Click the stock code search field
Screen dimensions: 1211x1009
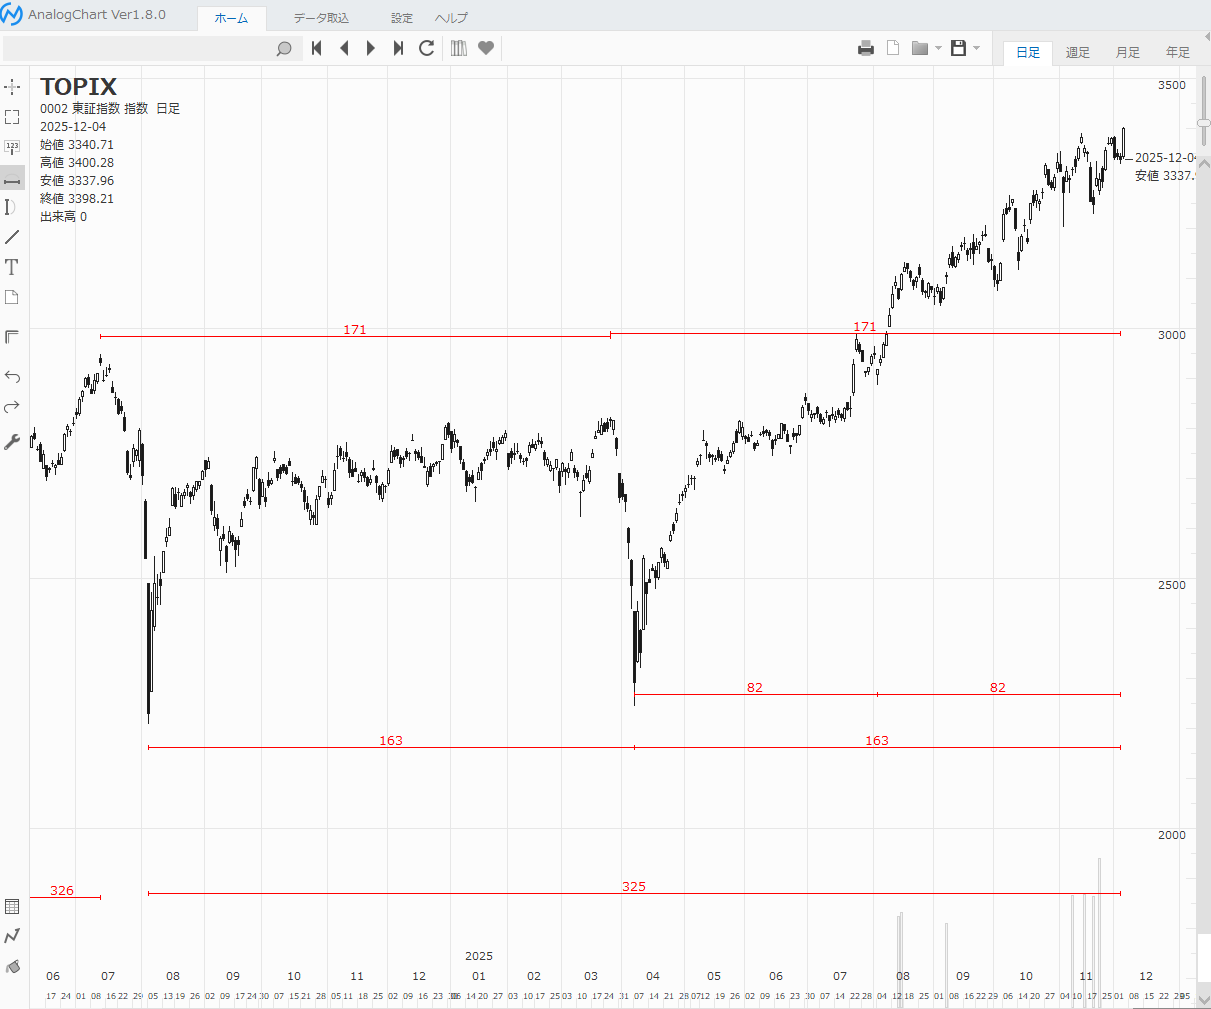click(x=140, y=48)
